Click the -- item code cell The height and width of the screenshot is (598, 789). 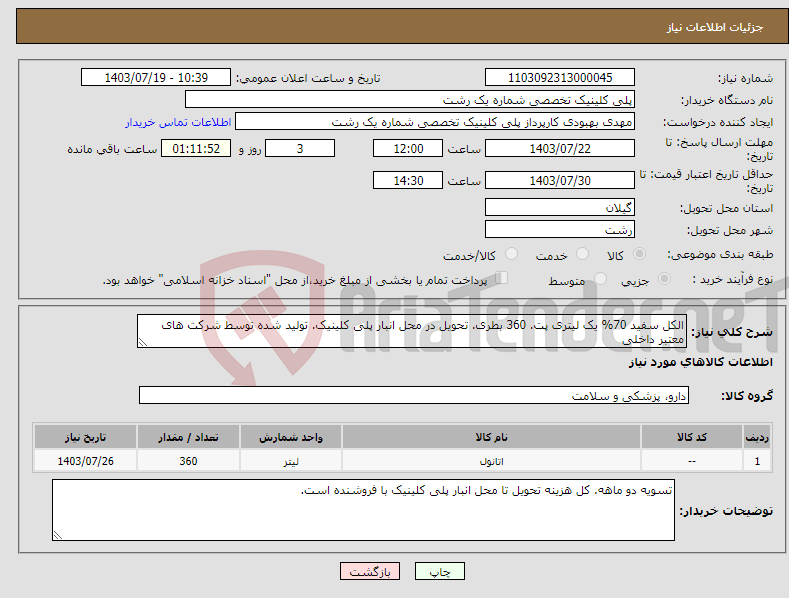click(692, 461)
